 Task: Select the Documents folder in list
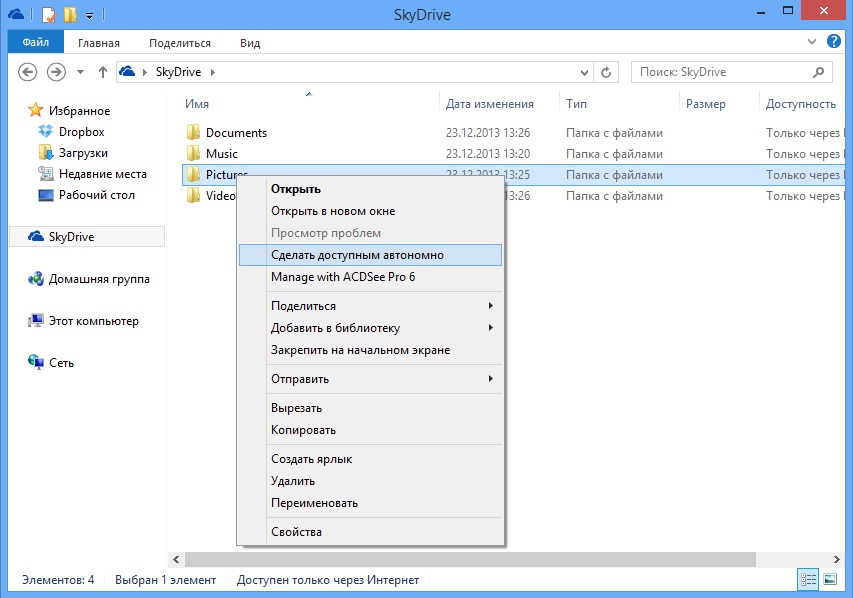236,133
